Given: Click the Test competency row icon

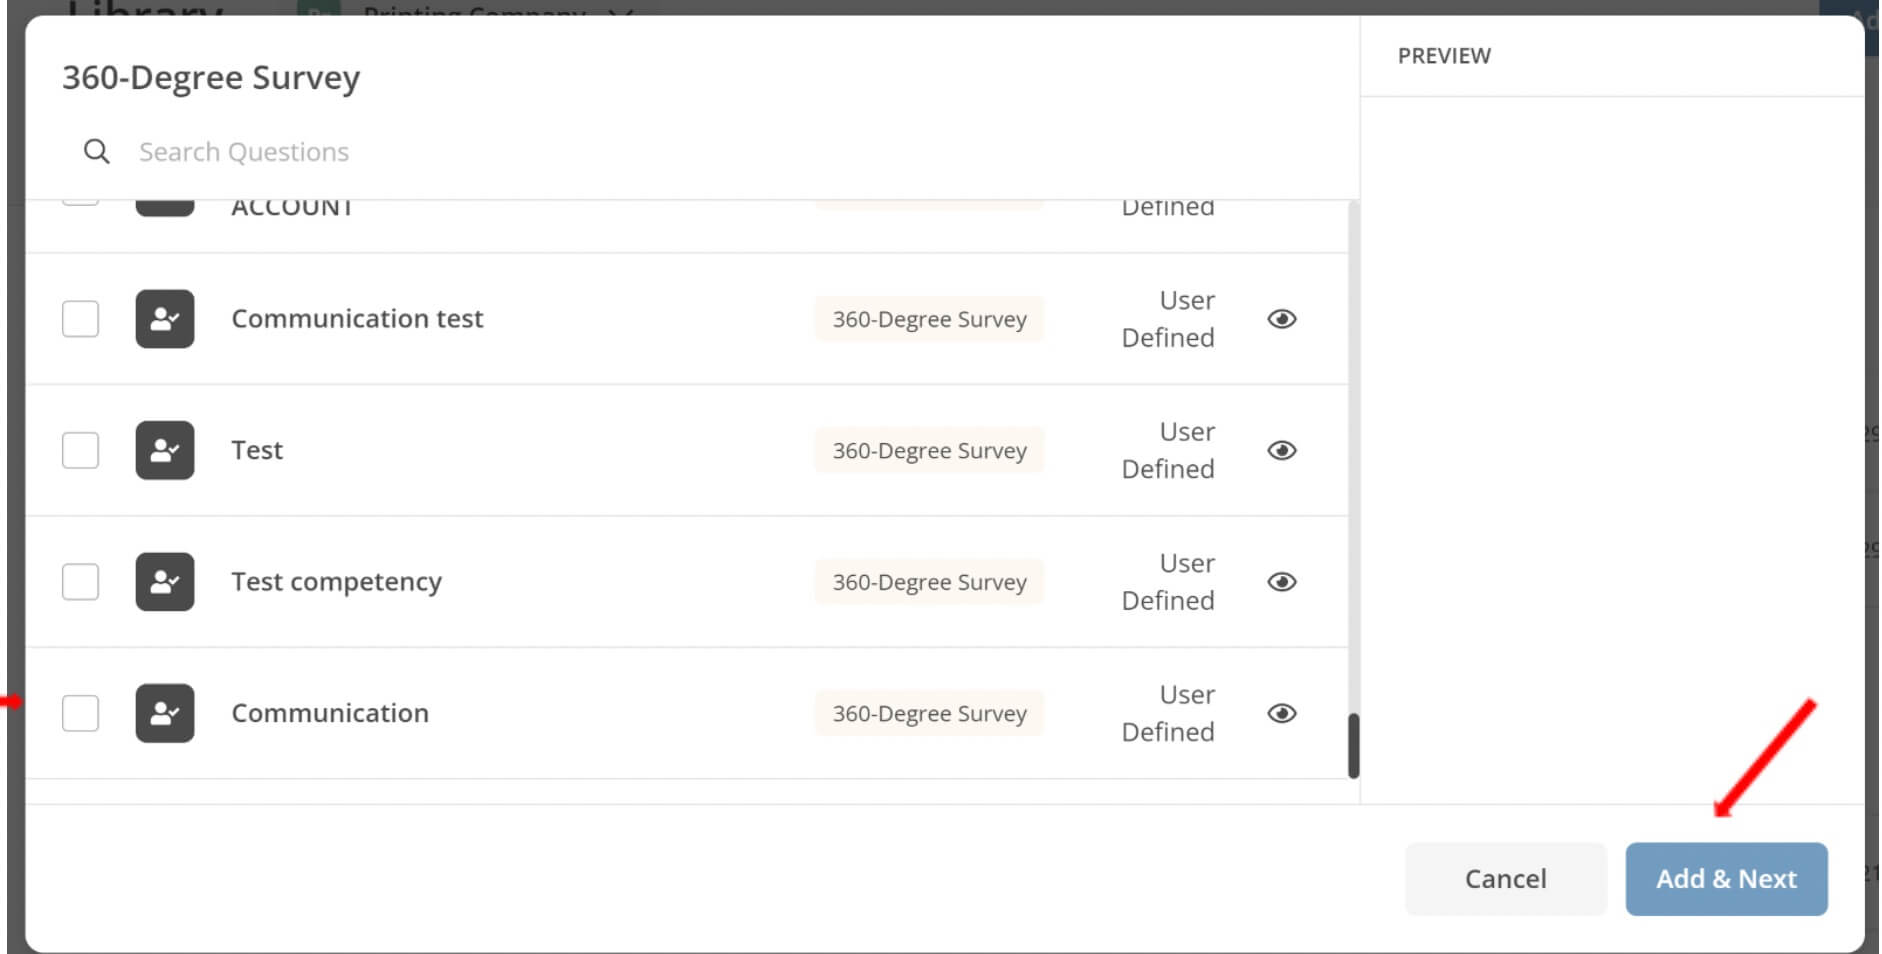Looking at the screenshot, I should coord(165,582).
